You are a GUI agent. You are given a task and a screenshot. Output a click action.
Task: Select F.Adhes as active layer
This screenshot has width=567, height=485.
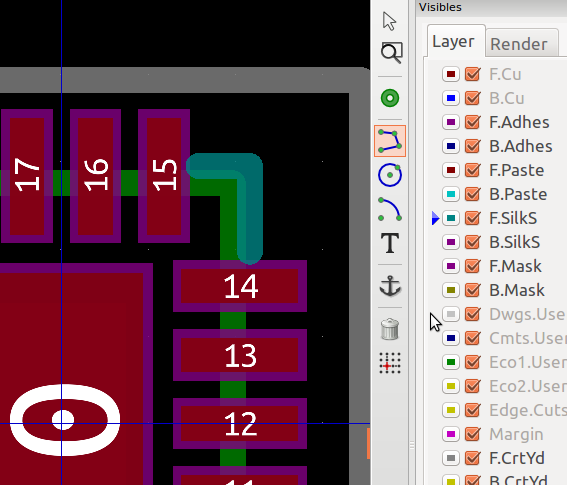pos(519,122)
